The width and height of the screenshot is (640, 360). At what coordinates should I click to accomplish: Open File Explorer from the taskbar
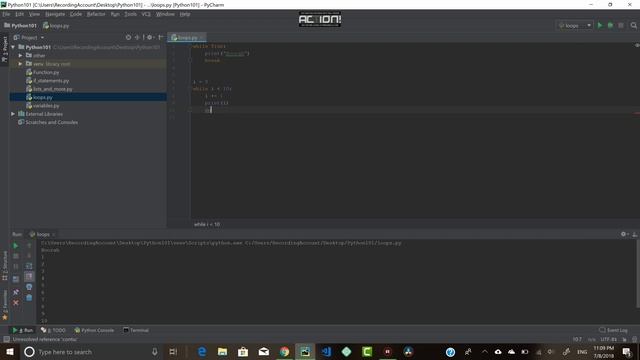tap(222, 351)
